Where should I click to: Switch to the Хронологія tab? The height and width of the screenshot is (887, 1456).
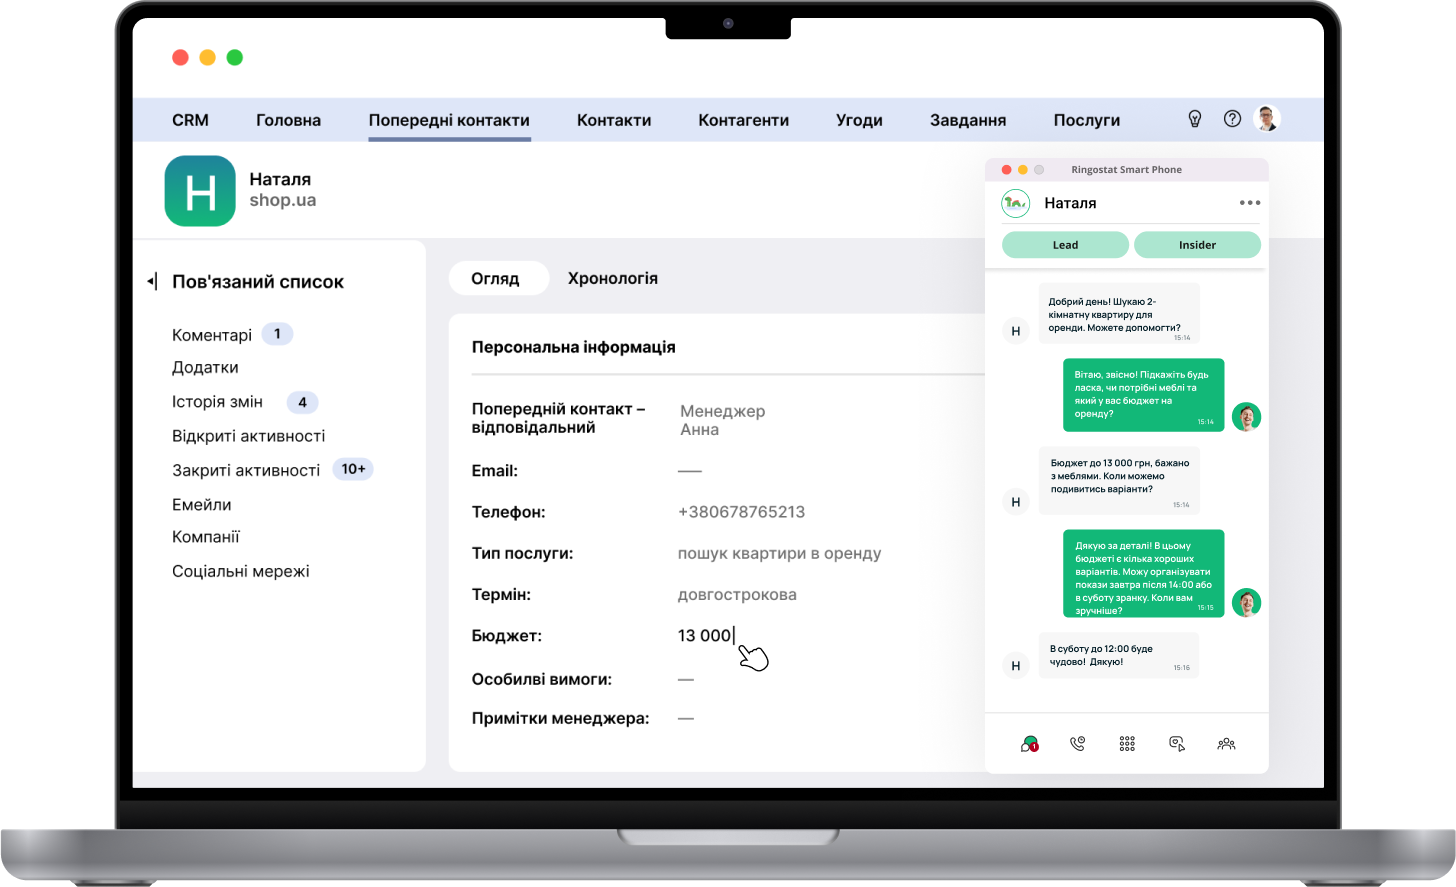coord(612,278)
